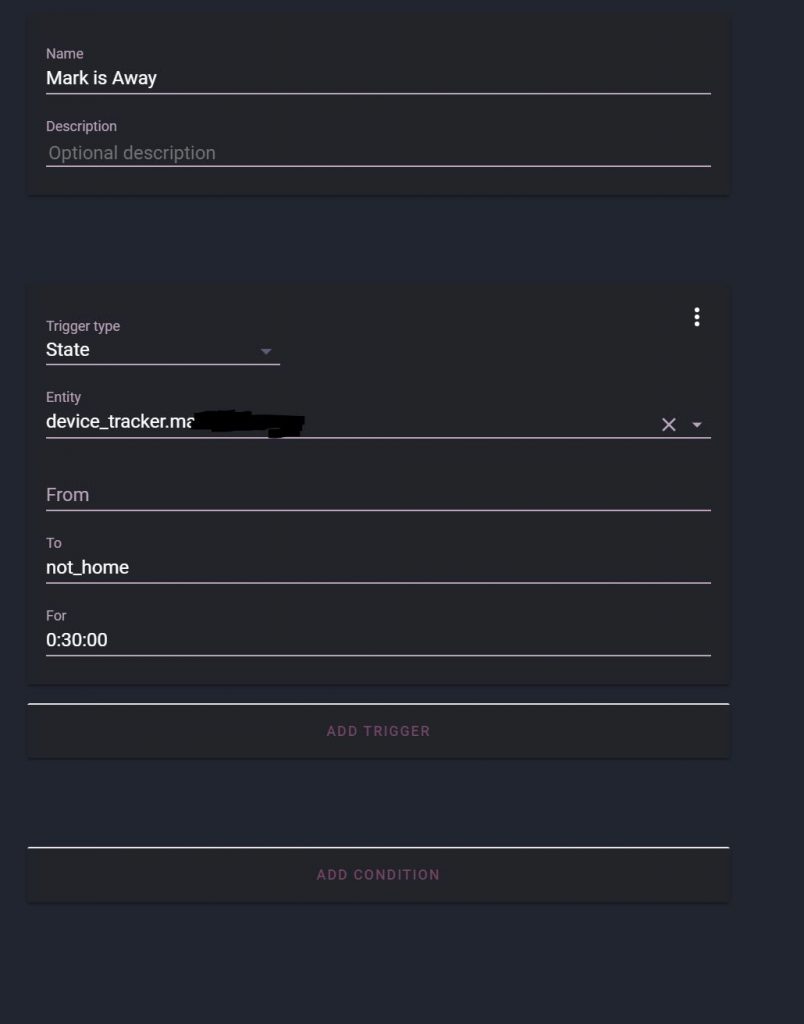Open the trigger's three-dot options menu
This screenshot has height=1024, width=804.
[697, 317]
